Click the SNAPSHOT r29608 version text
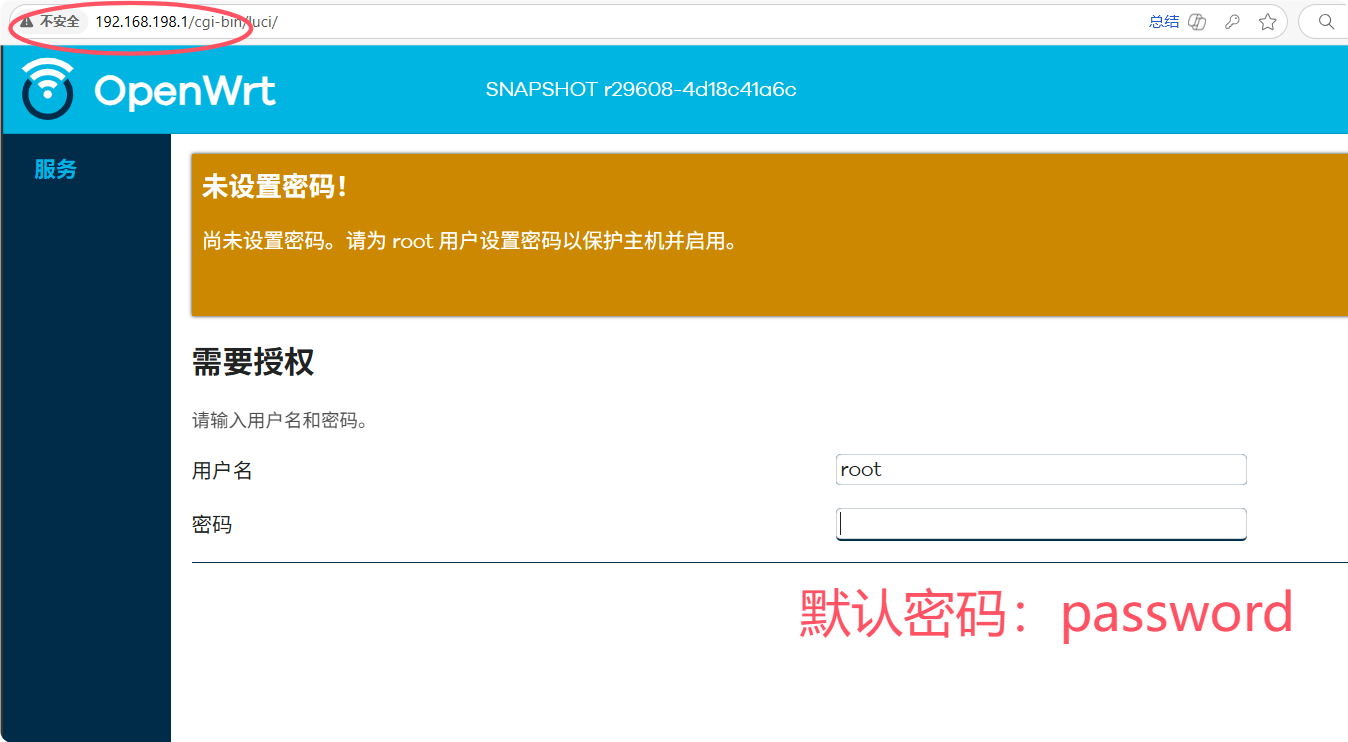The width and height of the screenshot is (1348, 742). click(x=640, y=90)
